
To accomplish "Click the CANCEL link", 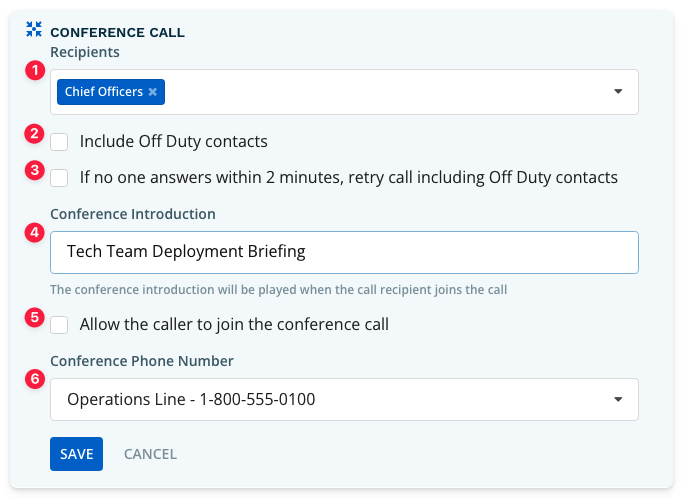I will point(150,454).
